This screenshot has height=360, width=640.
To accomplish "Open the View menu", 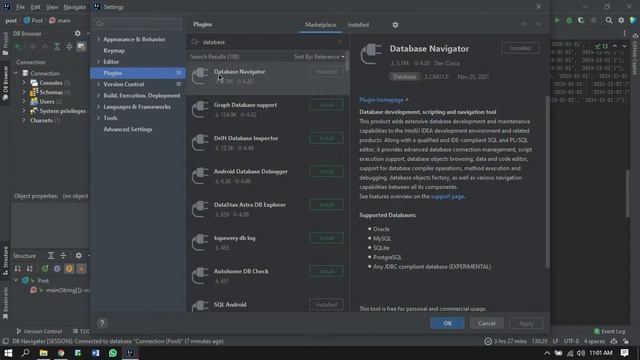I will (52, 7).
